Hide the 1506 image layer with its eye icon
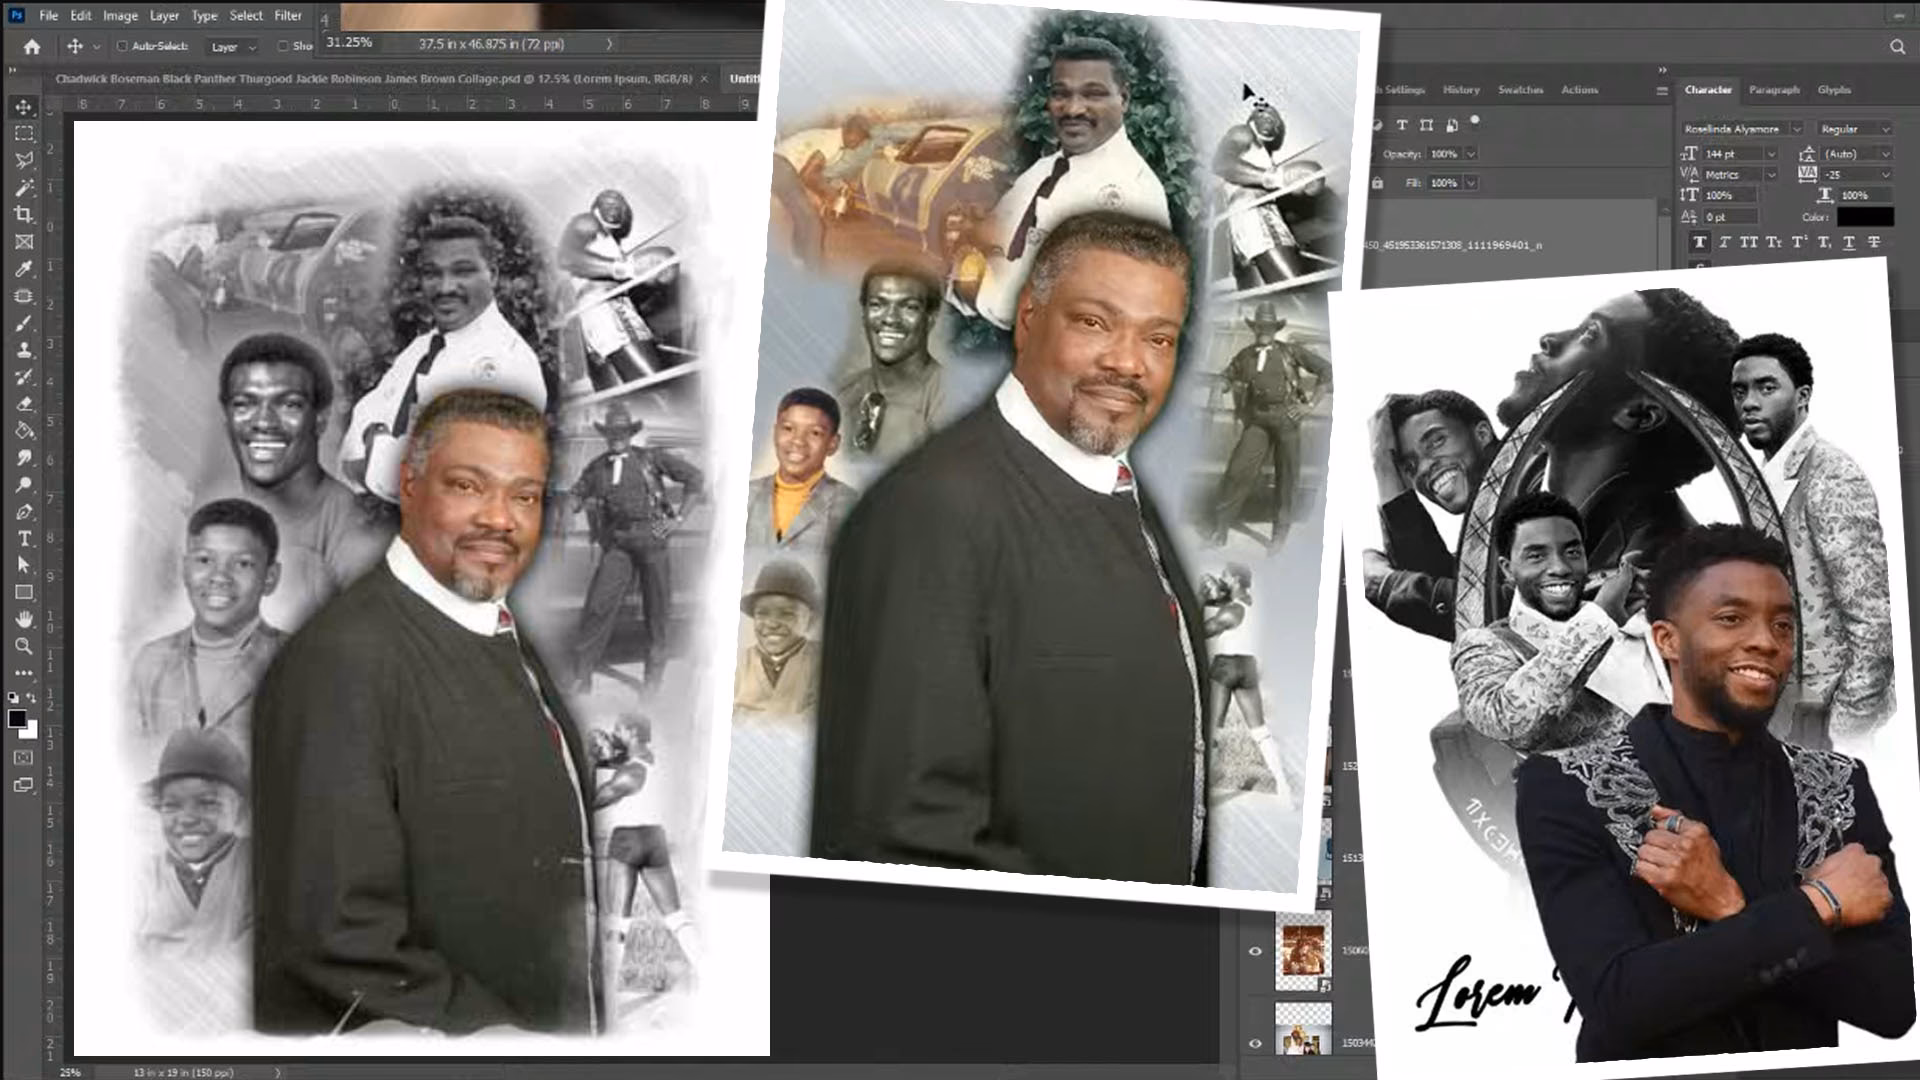Viewport: 1920px width, 1080px height. pos(1256,951)
